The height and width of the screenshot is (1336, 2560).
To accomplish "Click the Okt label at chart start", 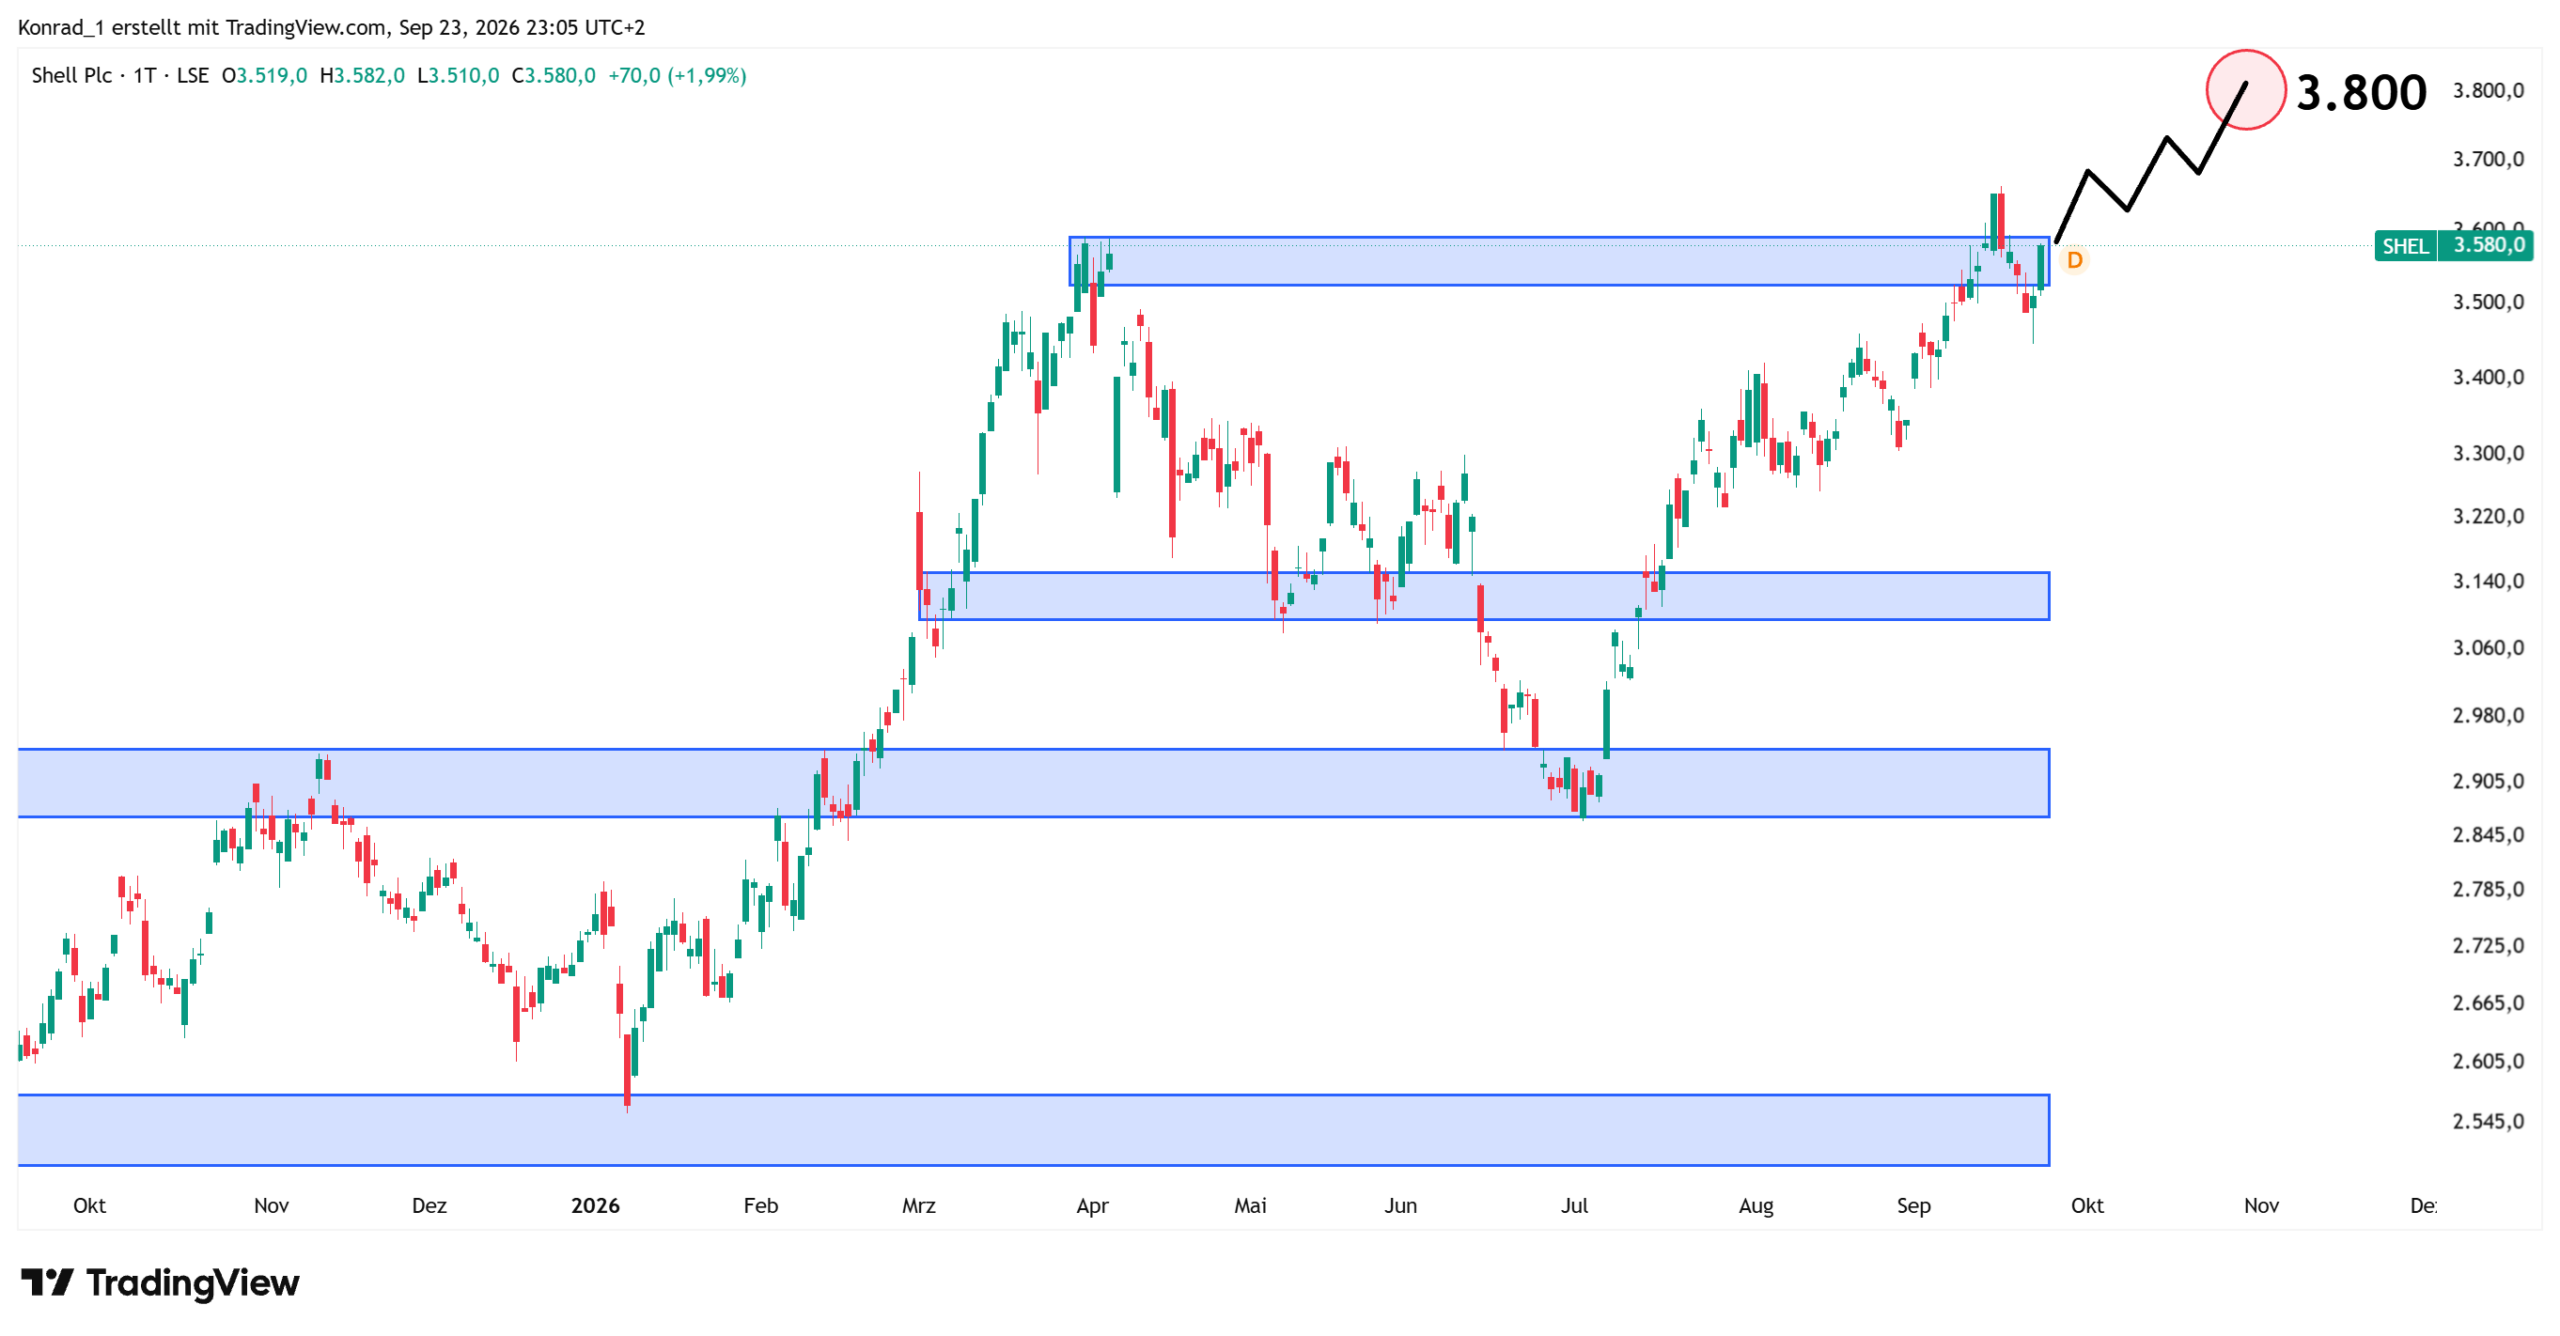I will [x=89, y=1205].
